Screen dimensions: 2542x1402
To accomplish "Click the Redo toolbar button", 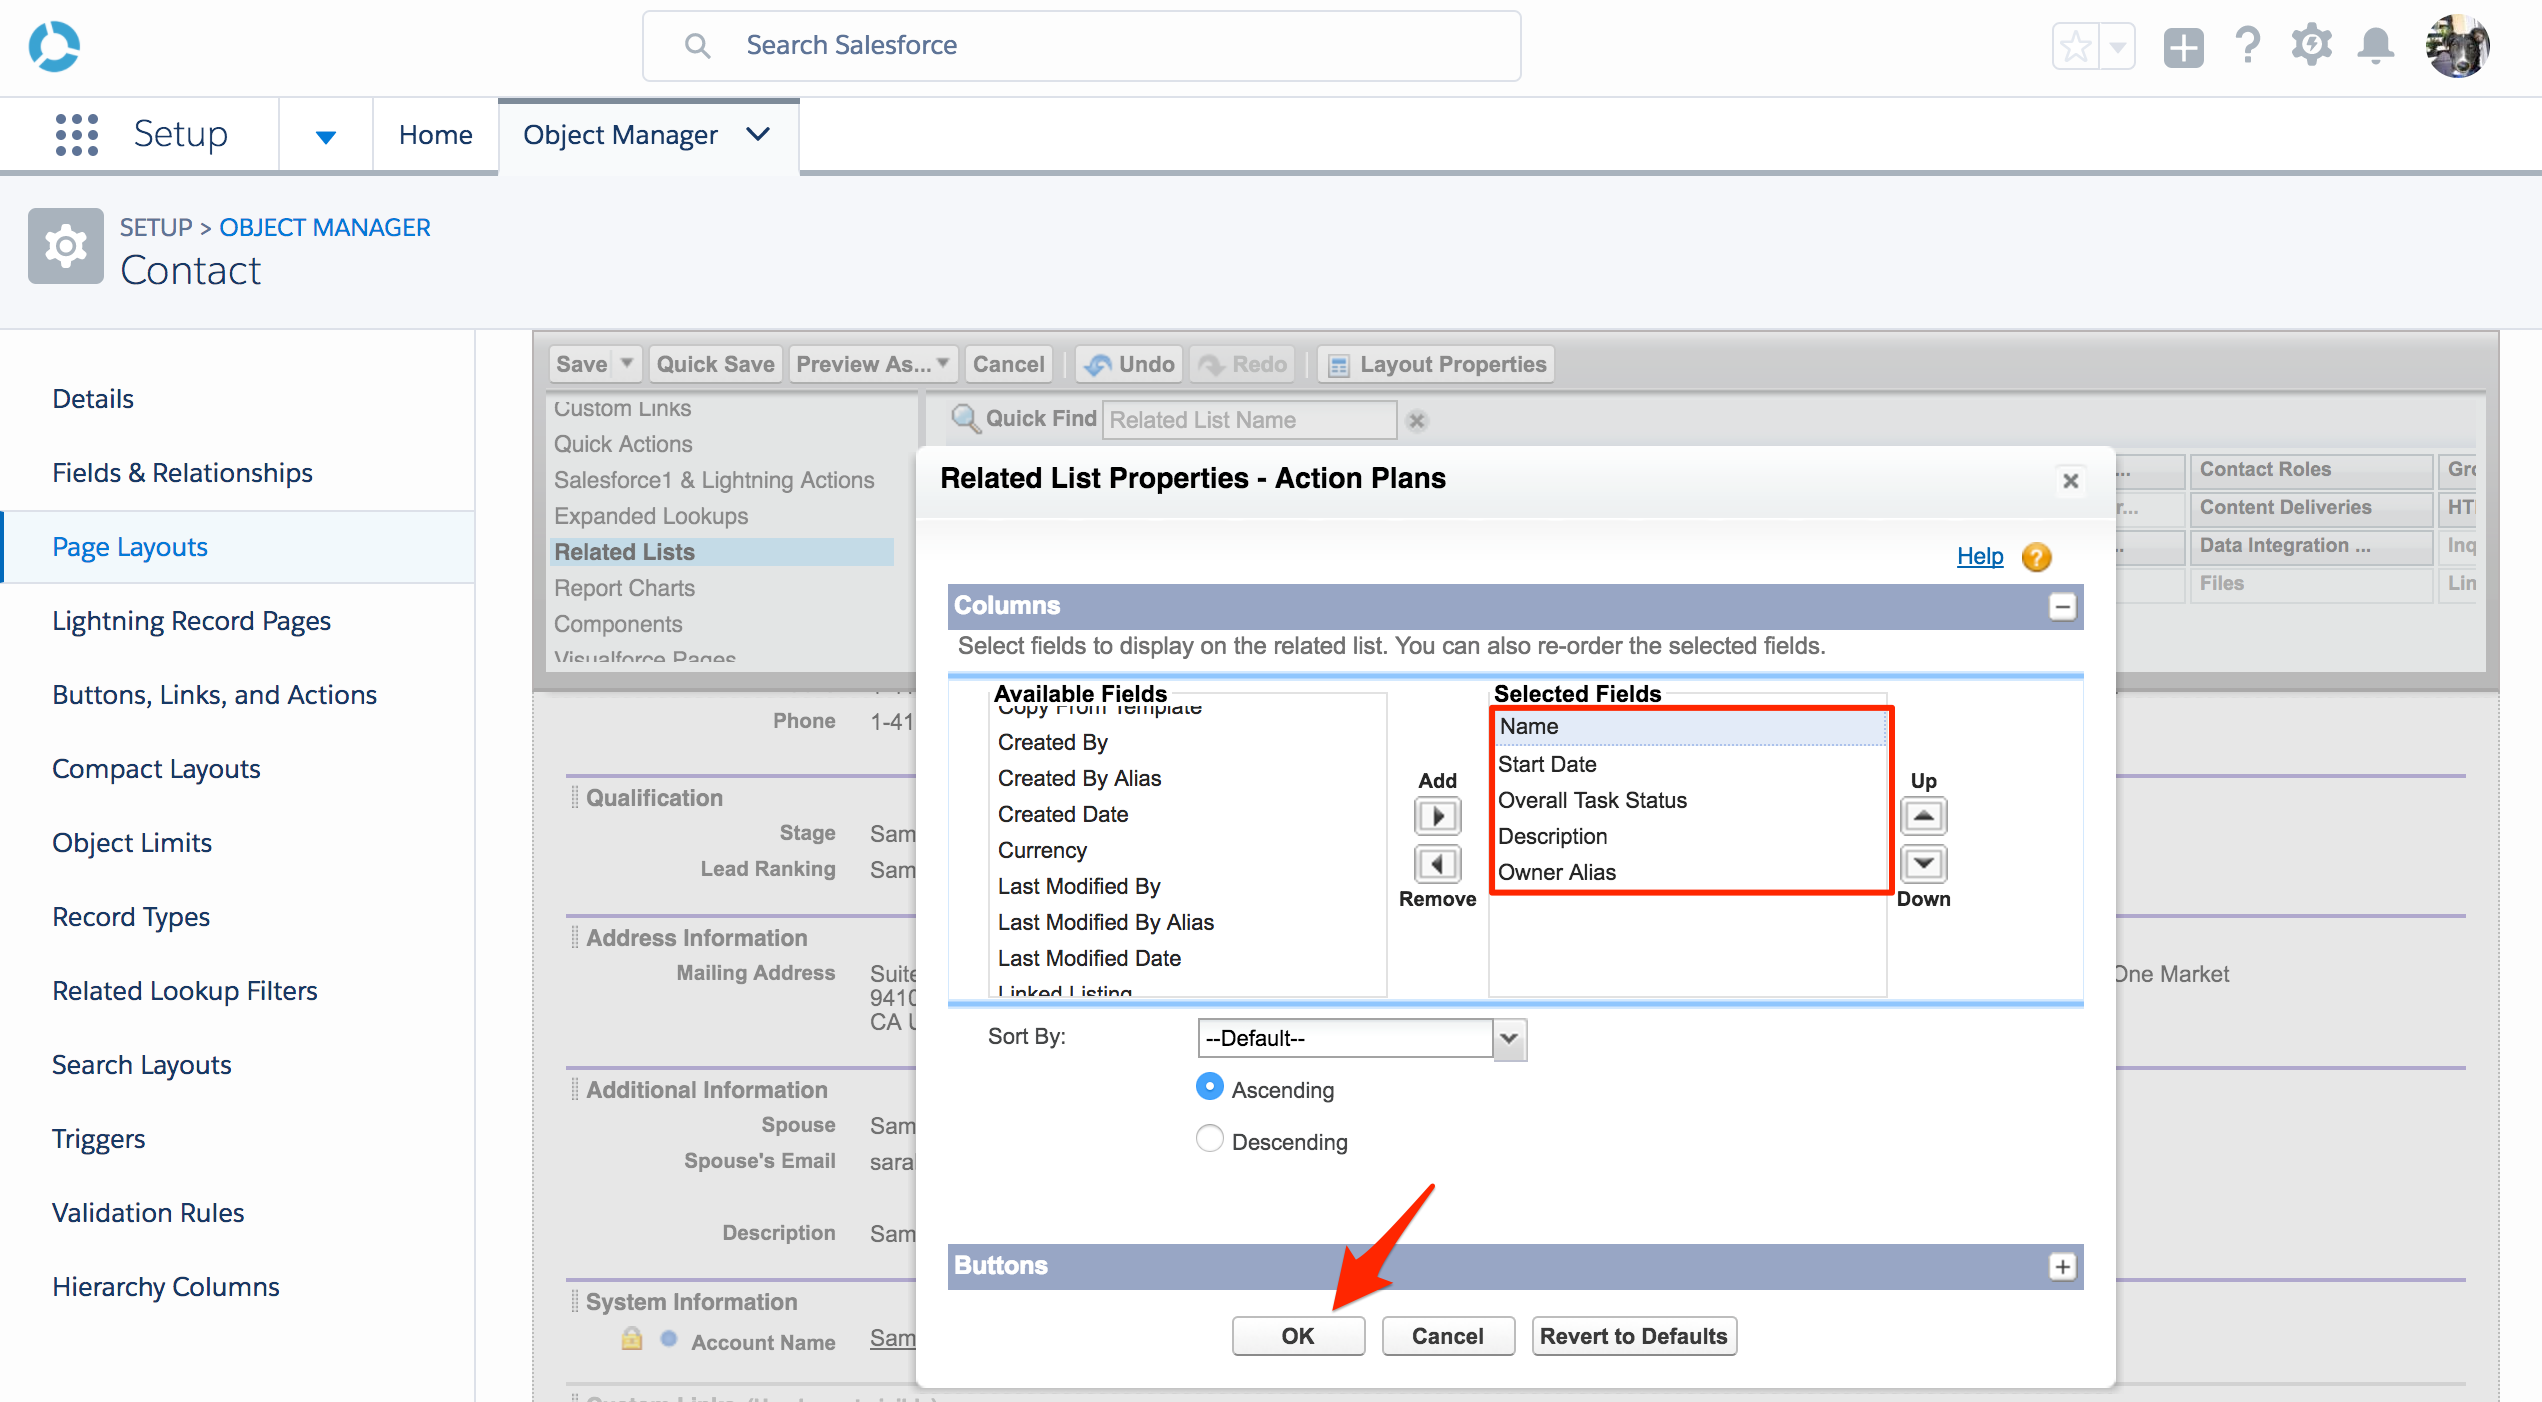I will (x=1242, y=364).
